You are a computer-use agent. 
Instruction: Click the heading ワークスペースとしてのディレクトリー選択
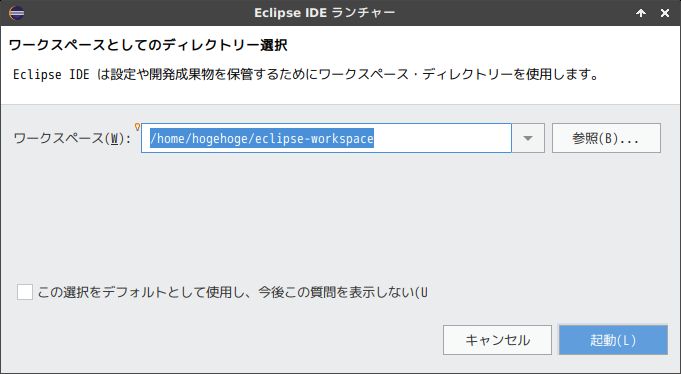[x=148, y=45]
